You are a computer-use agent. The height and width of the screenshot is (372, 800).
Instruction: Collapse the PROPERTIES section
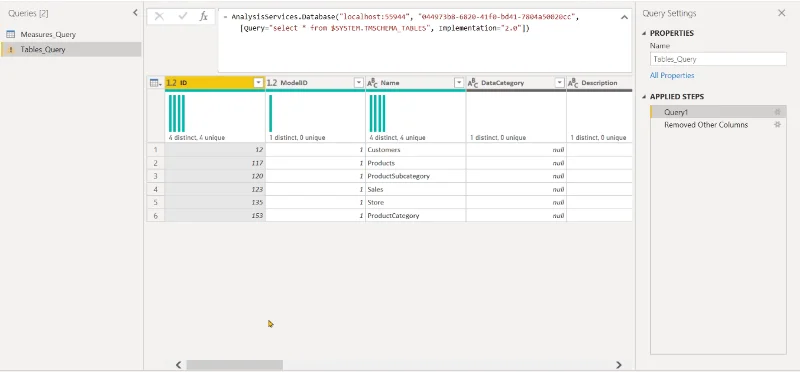[x=644, y=33]
